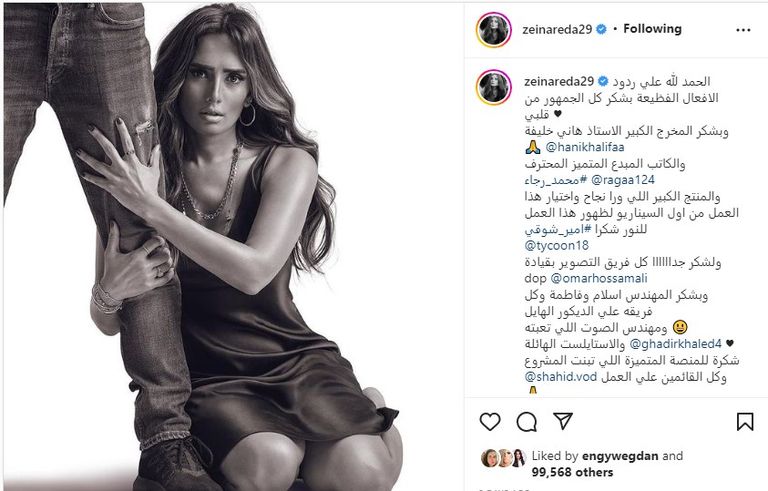Open comments with the speech bubble icon
Image resolution: width=768 pixels, height=491 pixels.
pos(527,421)
